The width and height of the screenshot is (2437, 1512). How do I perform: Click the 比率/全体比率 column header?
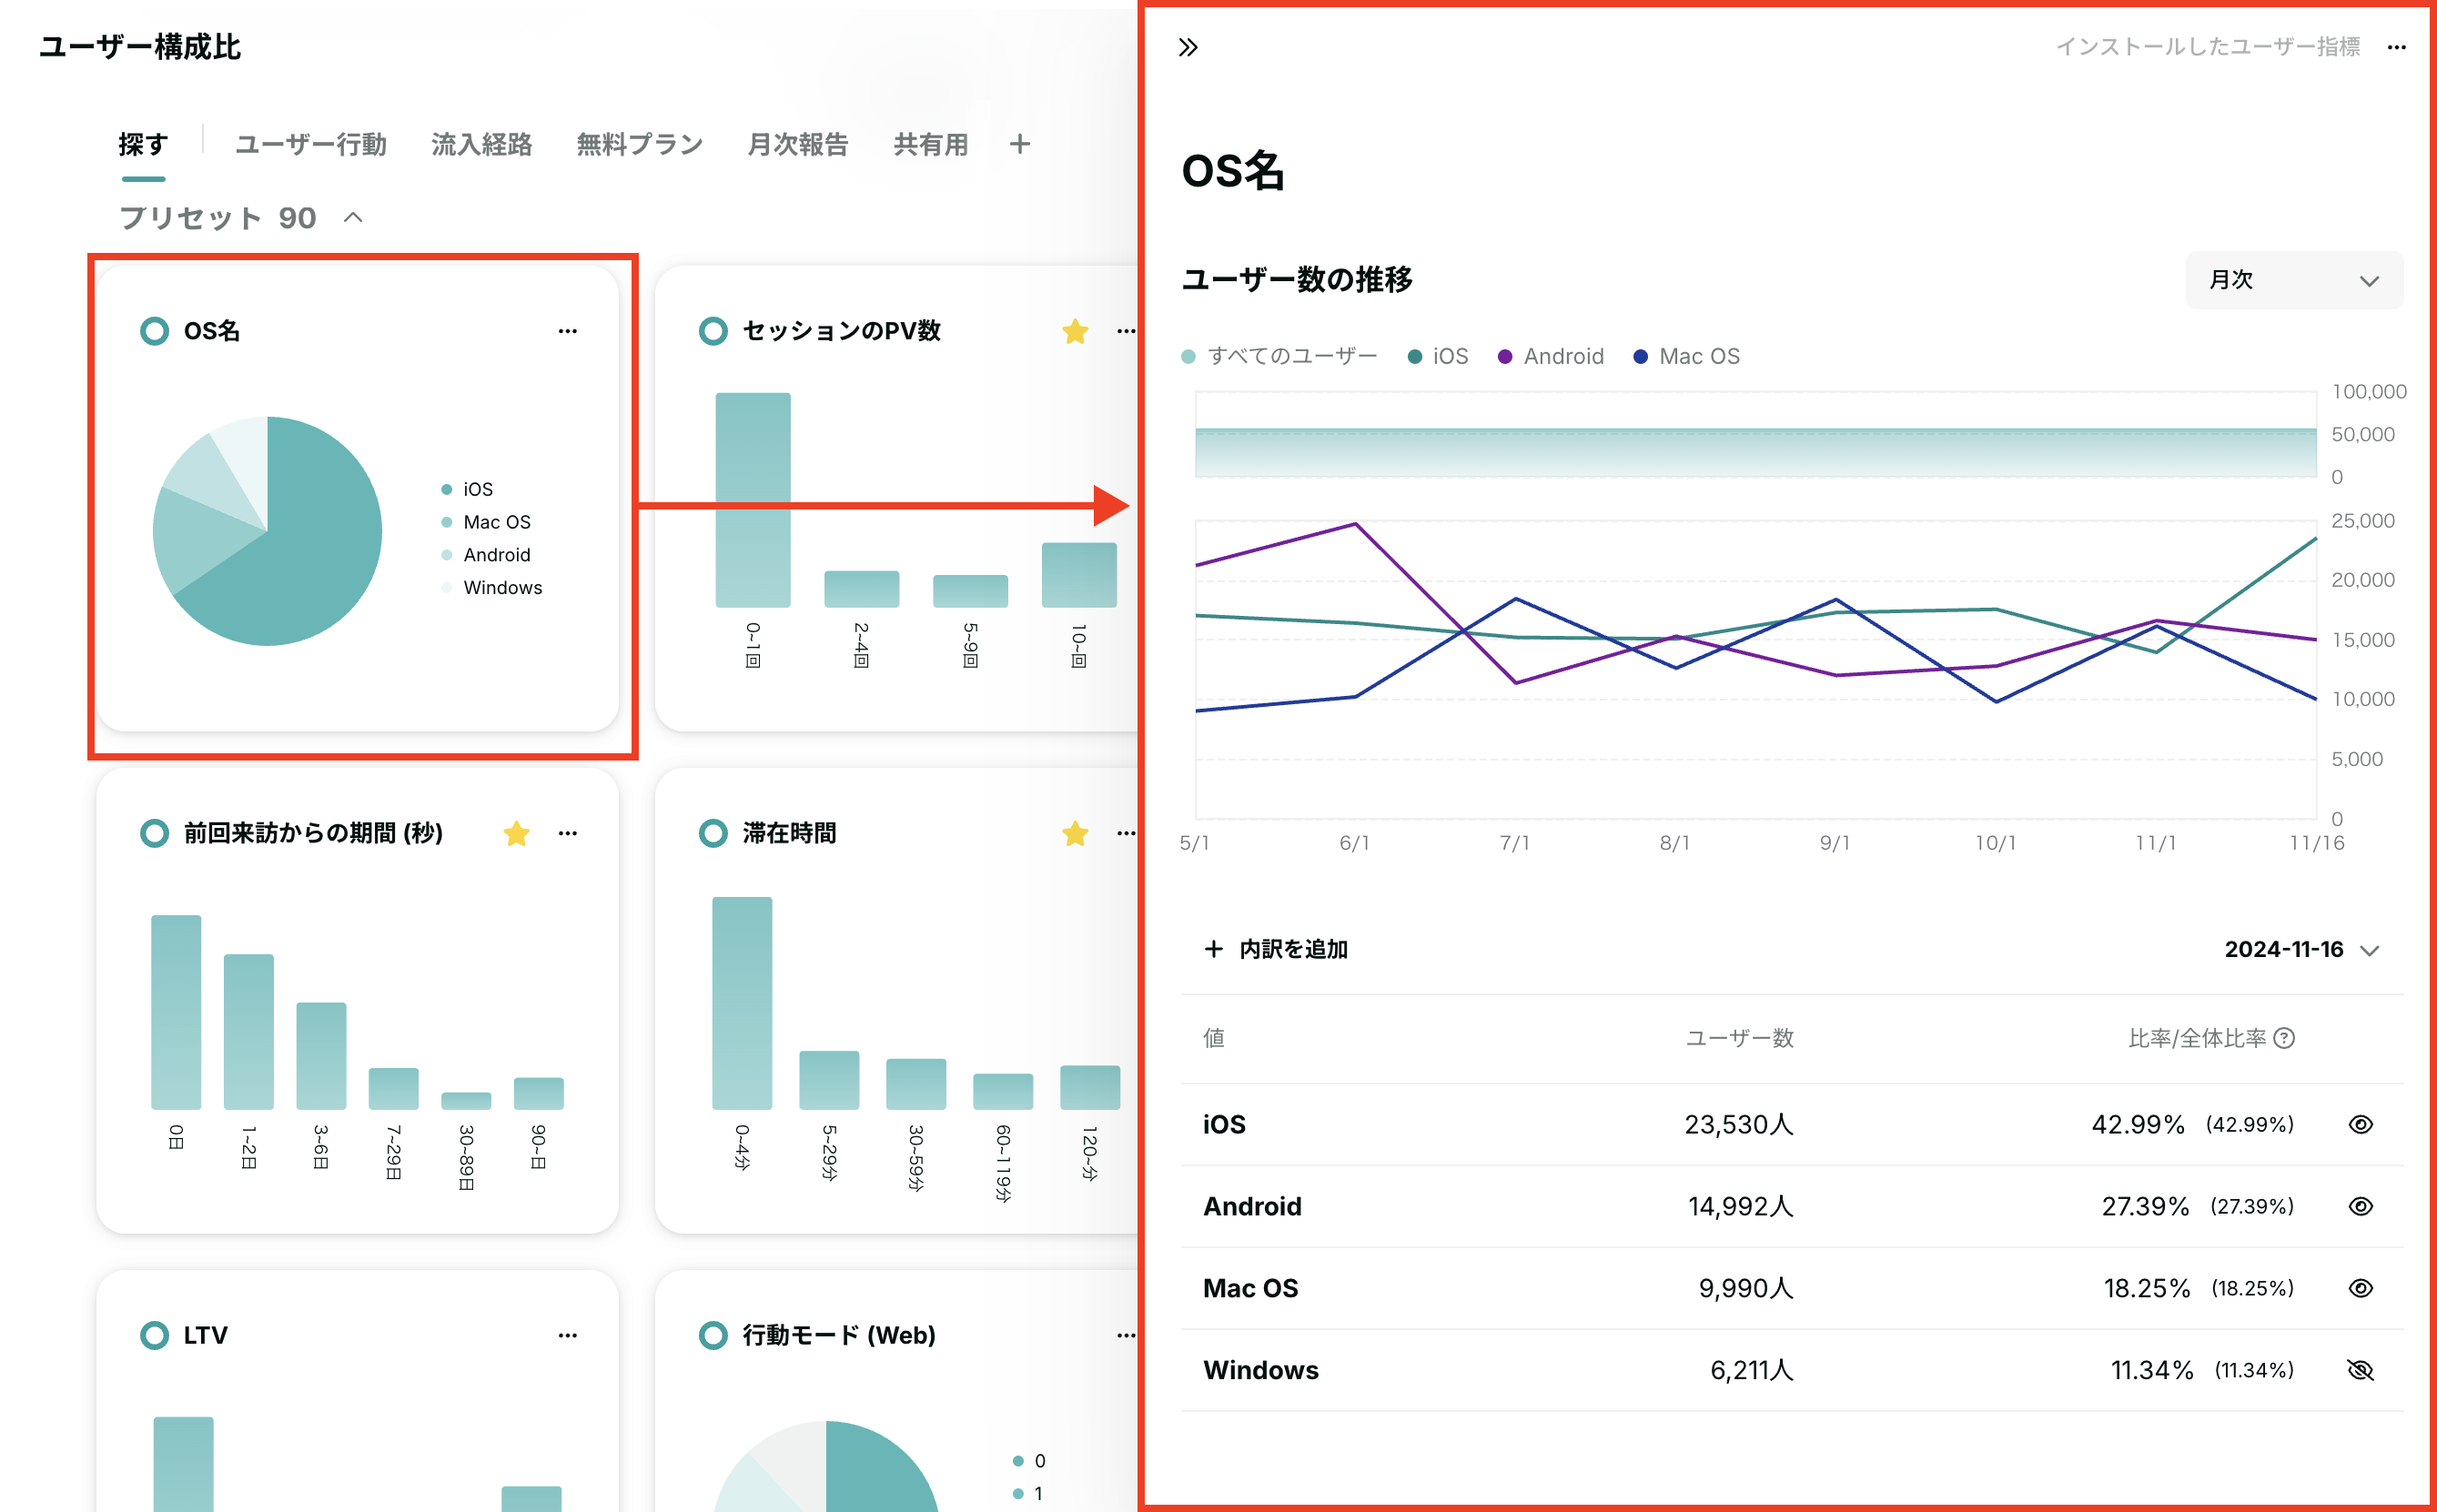[x=2197, y=1038]
